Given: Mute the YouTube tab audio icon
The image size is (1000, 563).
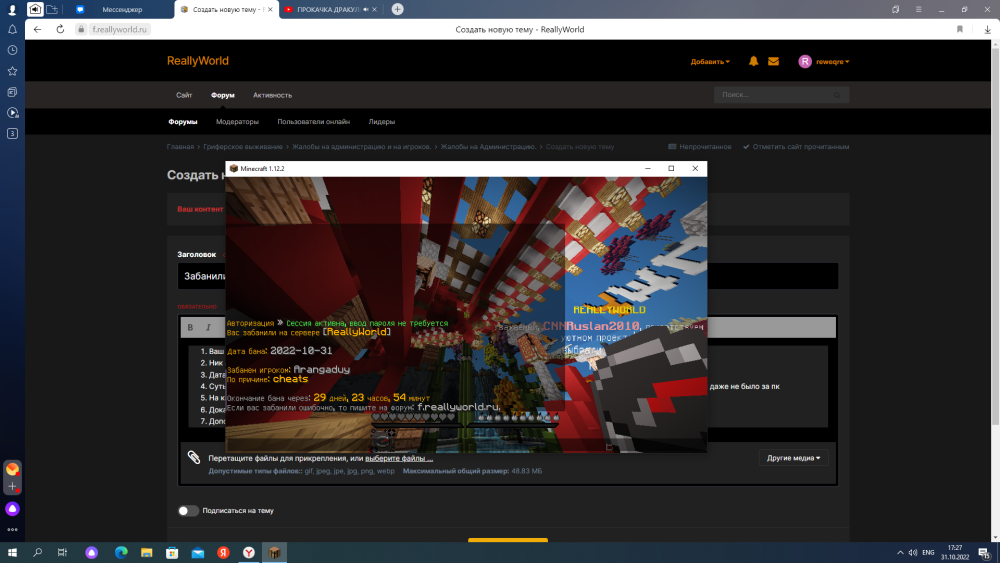Looking at the screenshot, I should pos(365,10).
